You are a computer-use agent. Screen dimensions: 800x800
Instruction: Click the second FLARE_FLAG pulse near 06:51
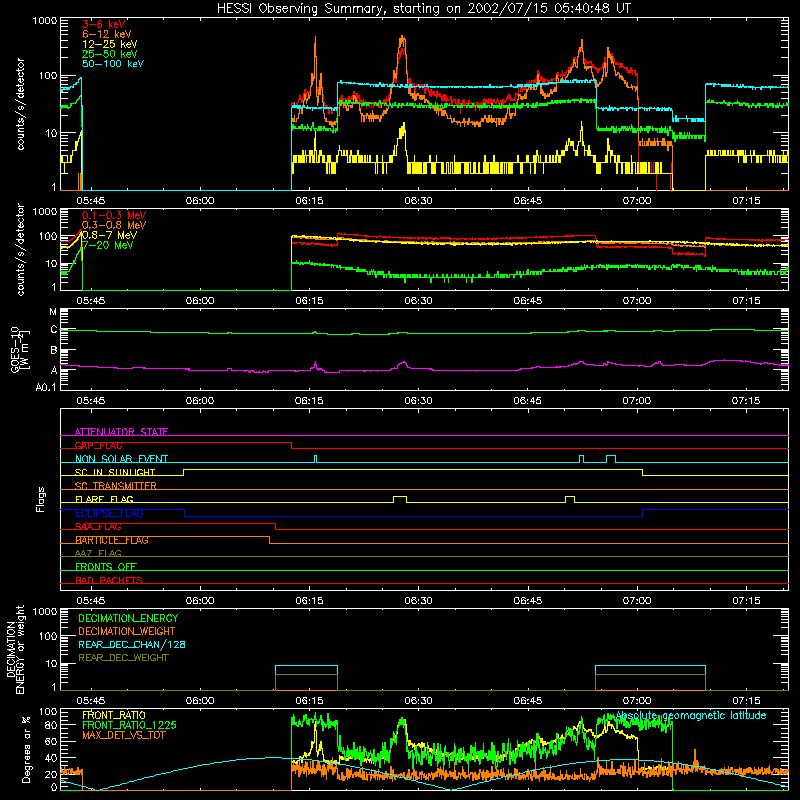[570, 499]
